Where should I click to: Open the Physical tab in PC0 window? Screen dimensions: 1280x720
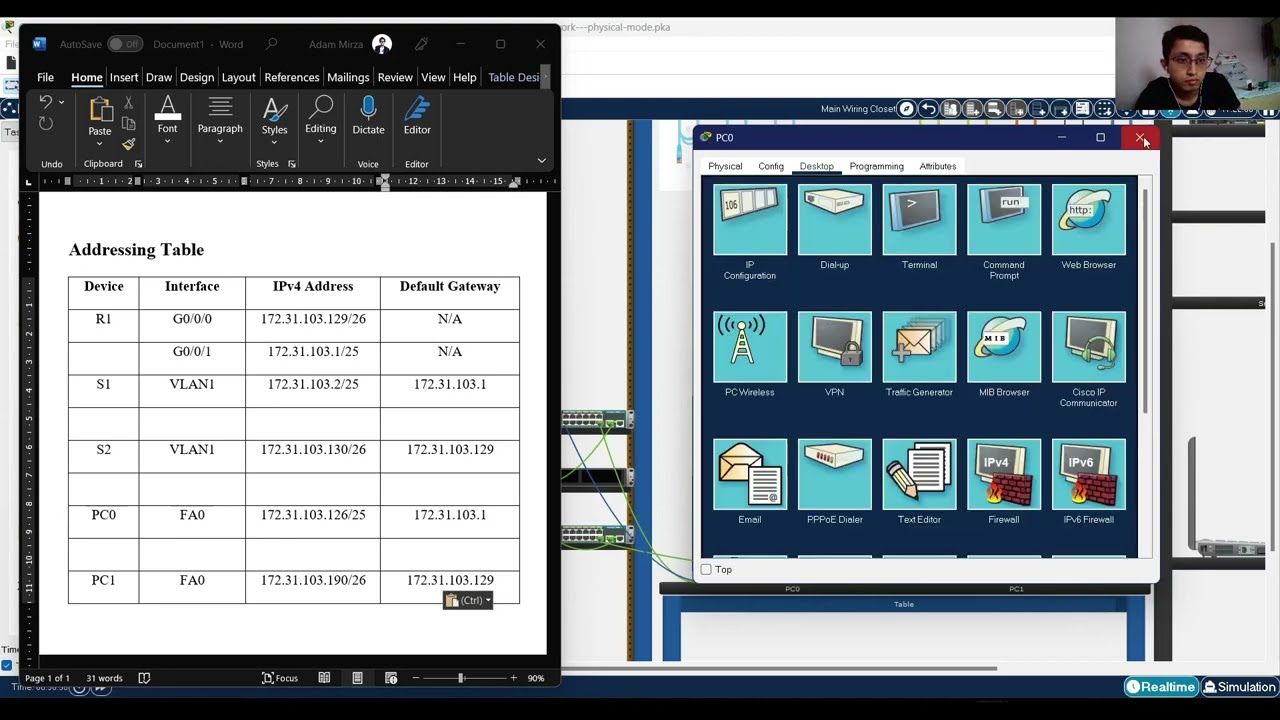click(x=725, y=166)
